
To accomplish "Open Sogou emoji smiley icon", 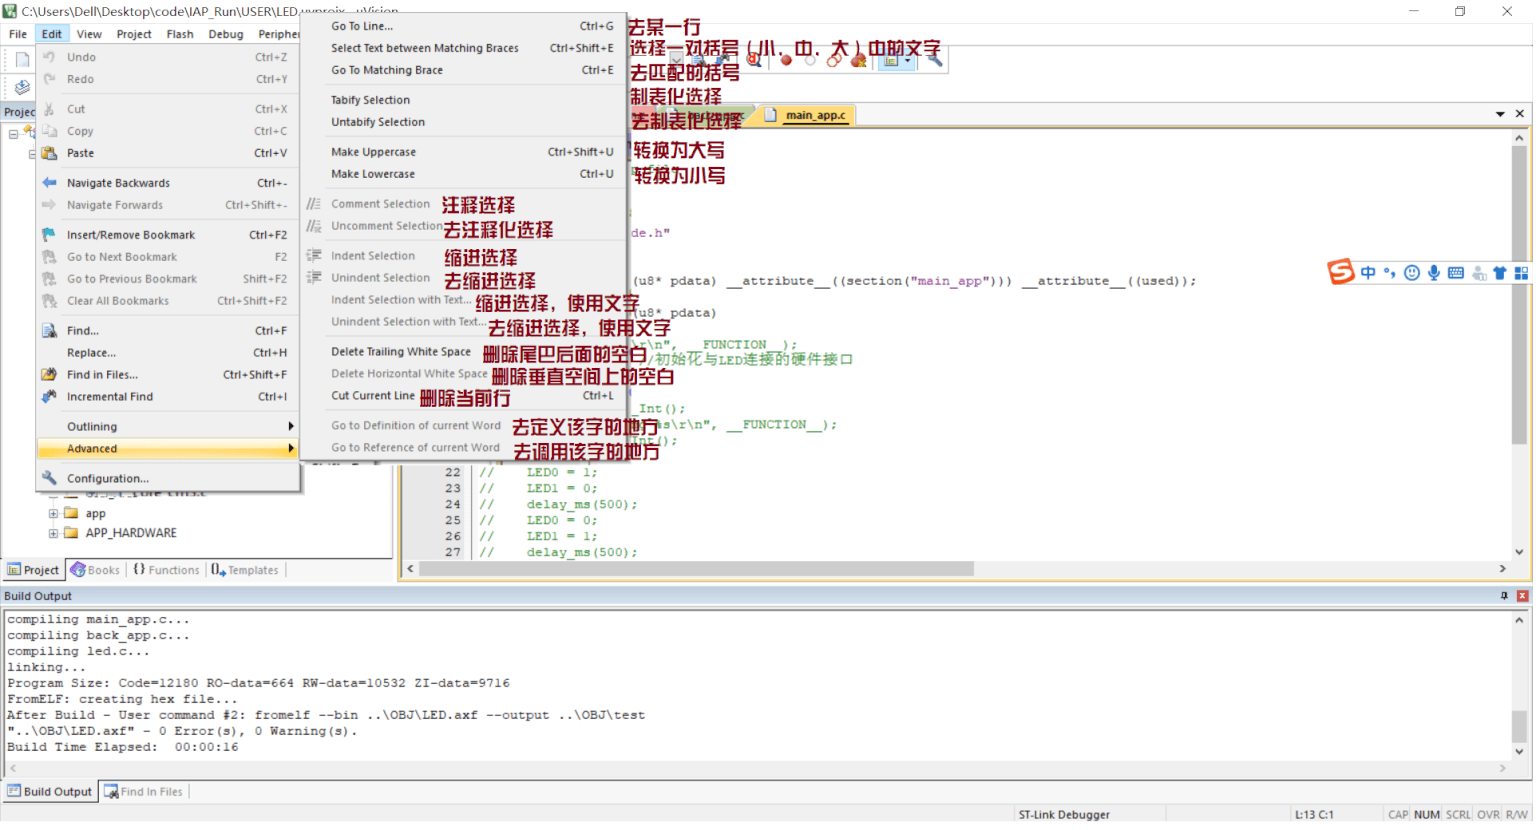I will (x=1412, y=273).
